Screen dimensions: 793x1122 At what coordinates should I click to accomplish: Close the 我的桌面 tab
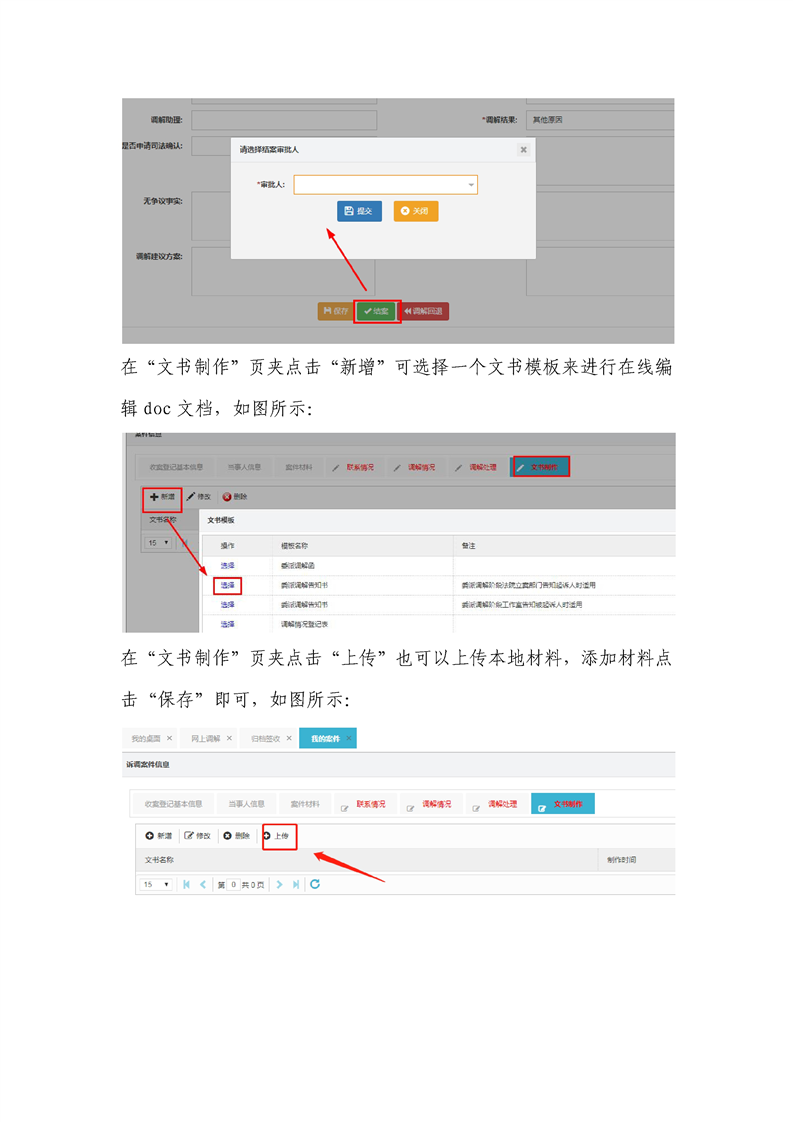pyautogui.click(x=170, y=738)
